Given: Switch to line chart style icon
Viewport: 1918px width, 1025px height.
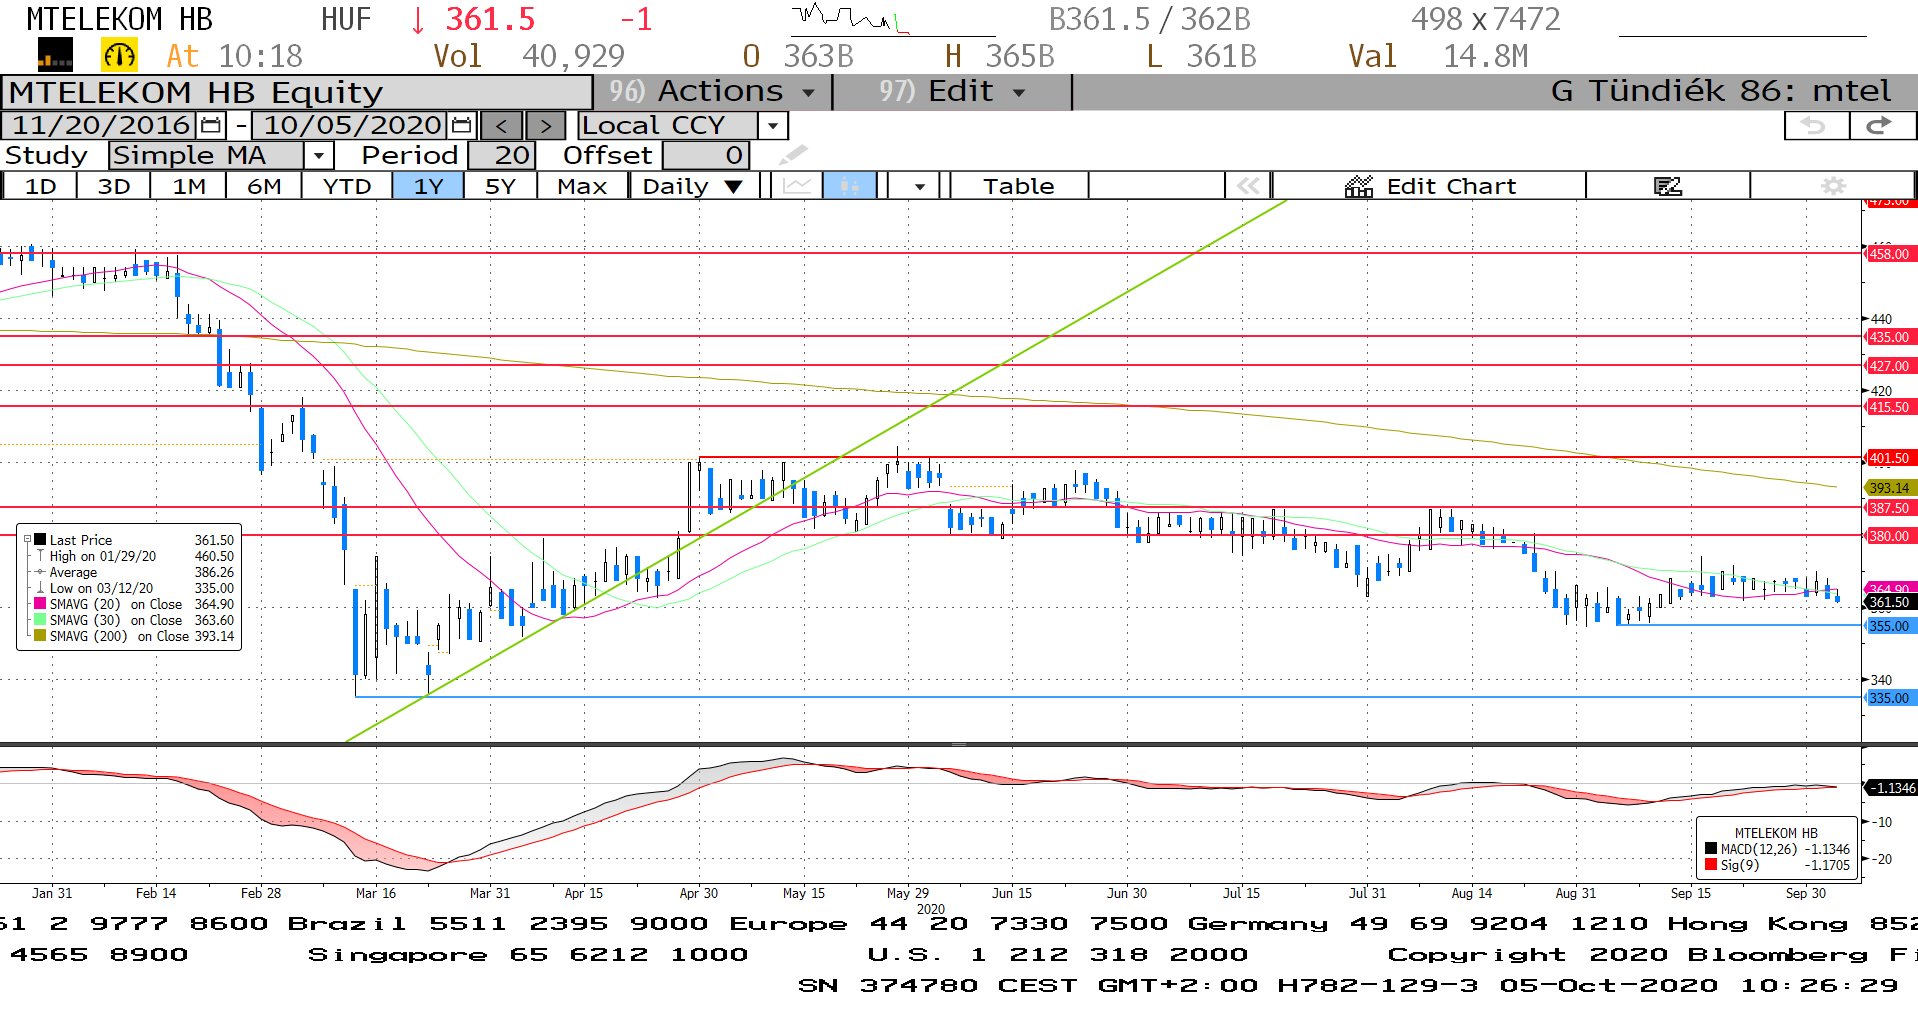Looking at the screenshot, I should (x=797, y=186).
